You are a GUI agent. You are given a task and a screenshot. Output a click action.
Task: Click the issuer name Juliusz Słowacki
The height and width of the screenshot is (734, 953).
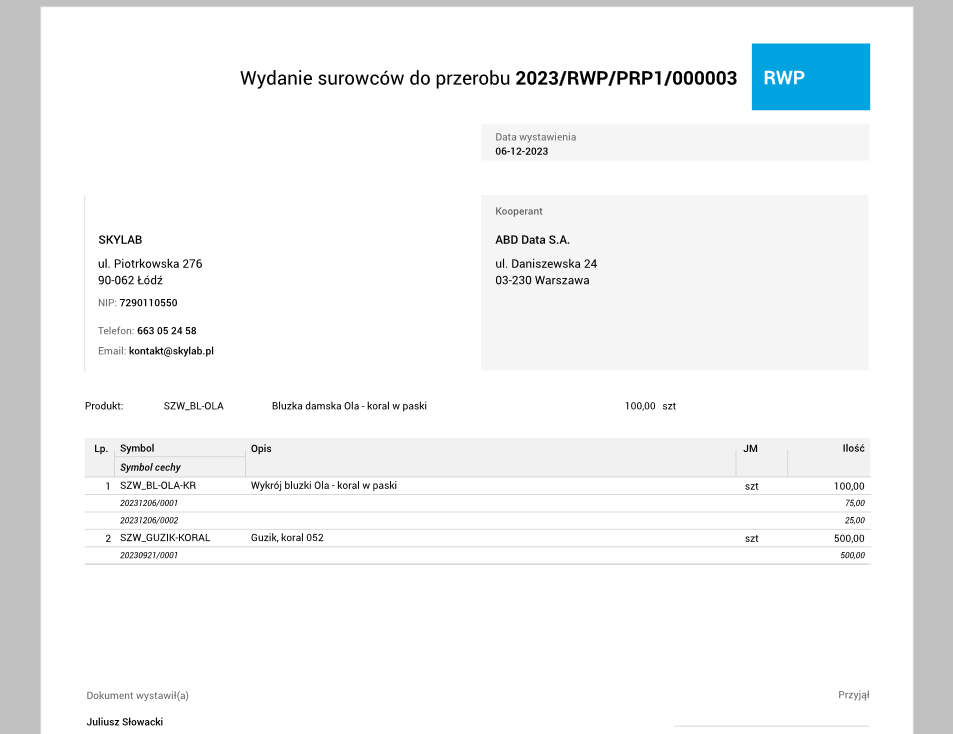tap(123, 721)
